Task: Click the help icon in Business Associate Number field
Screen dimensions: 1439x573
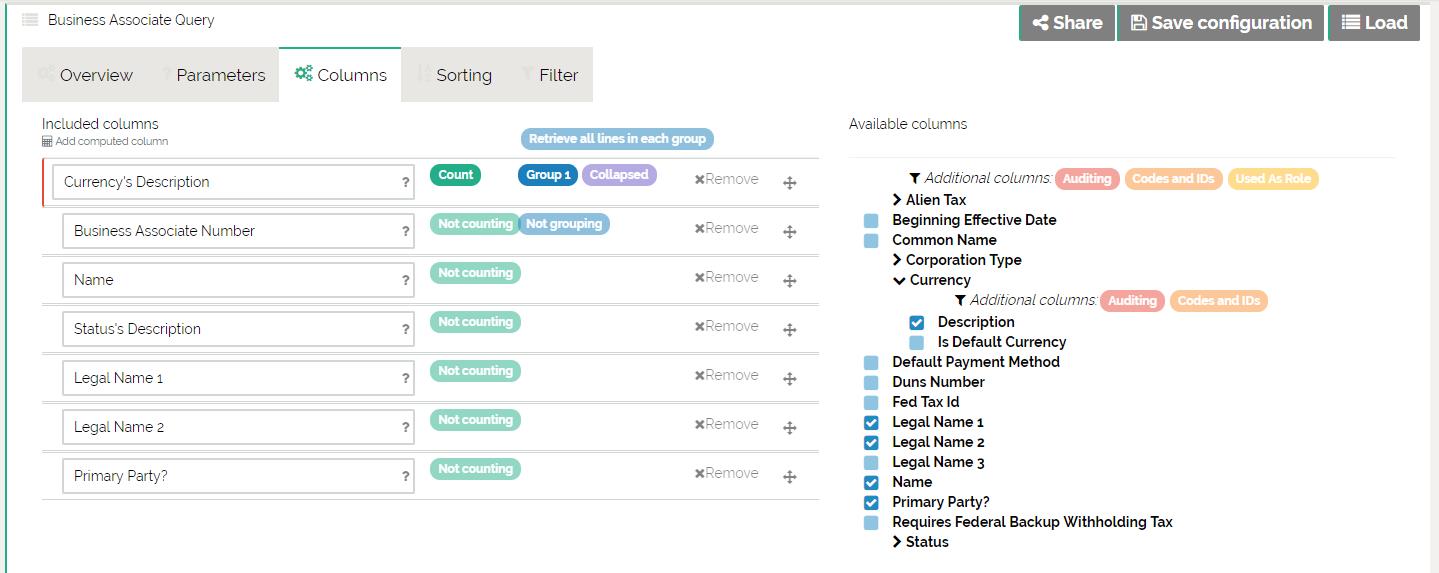Action: (x=405, y=232)
